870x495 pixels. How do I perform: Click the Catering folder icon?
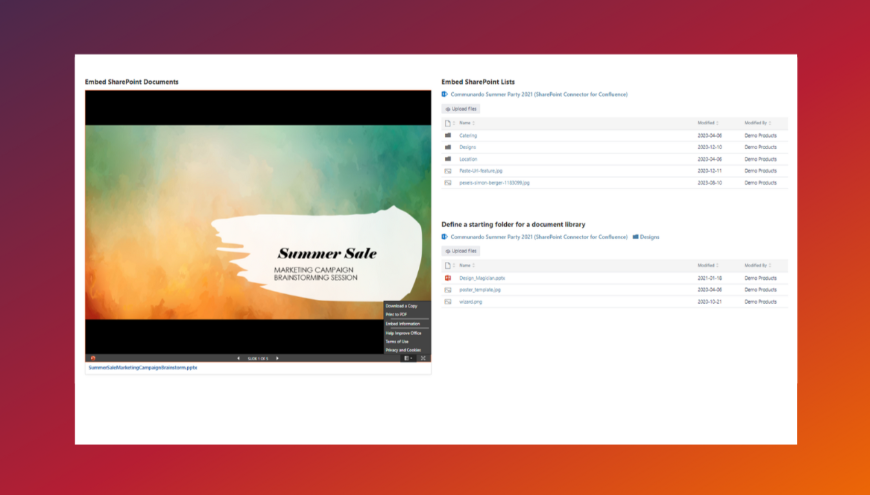448,135
